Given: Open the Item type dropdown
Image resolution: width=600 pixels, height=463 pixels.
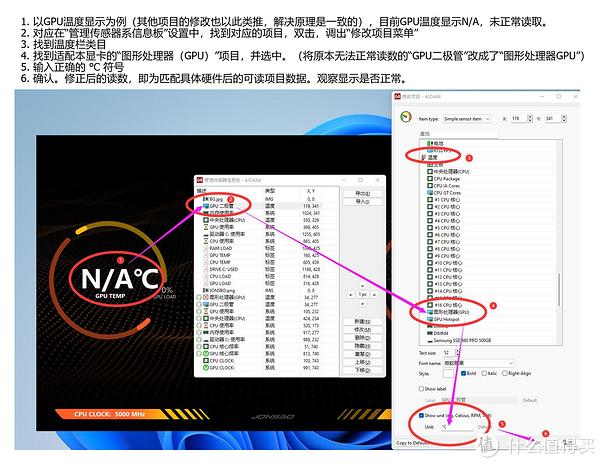Looking at the screenshot, I should 466,119.
